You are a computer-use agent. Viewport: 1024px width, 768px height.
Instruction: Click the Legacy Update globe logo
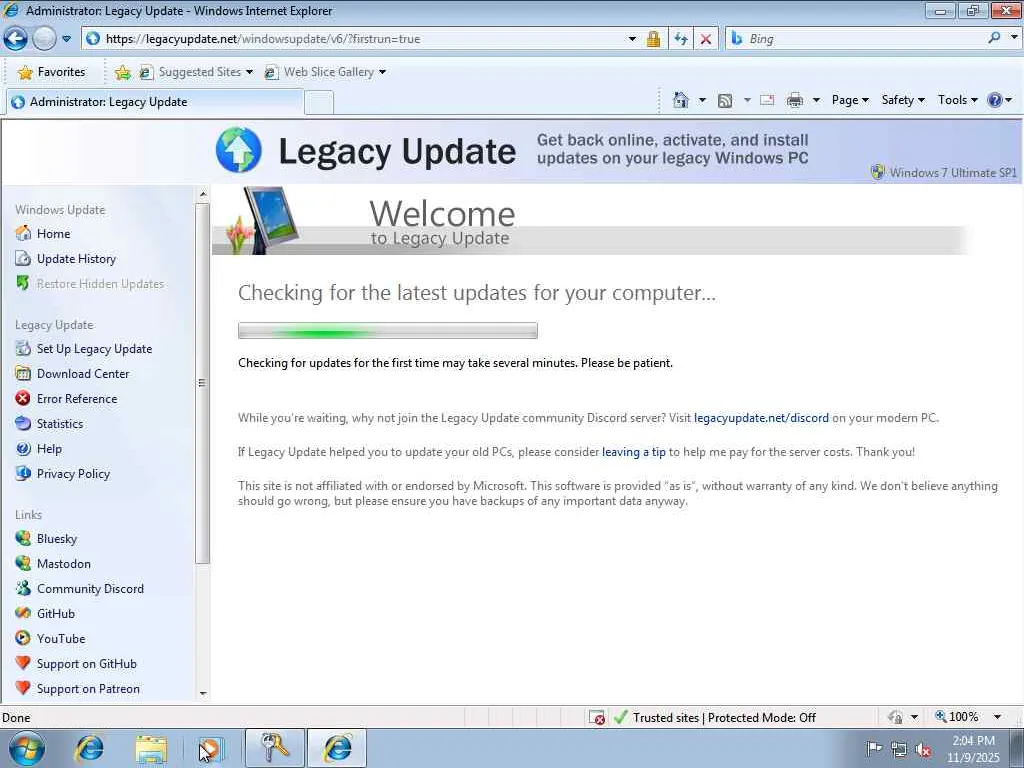pyautogui.click(x=238, y=150)
